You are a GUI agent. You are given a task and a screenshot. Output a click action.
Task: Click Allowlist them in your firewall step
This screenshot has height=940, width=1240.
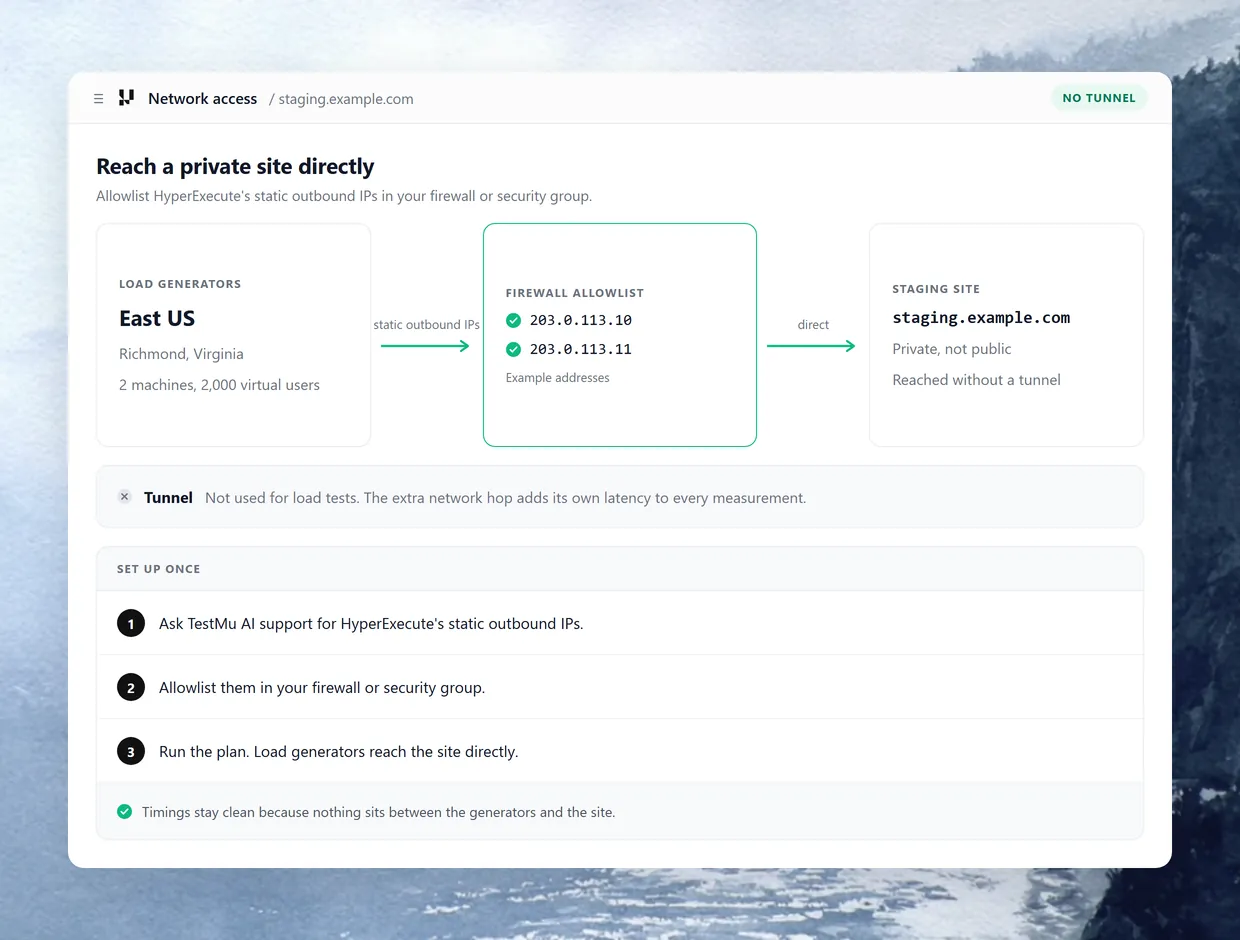pos(322,688)
